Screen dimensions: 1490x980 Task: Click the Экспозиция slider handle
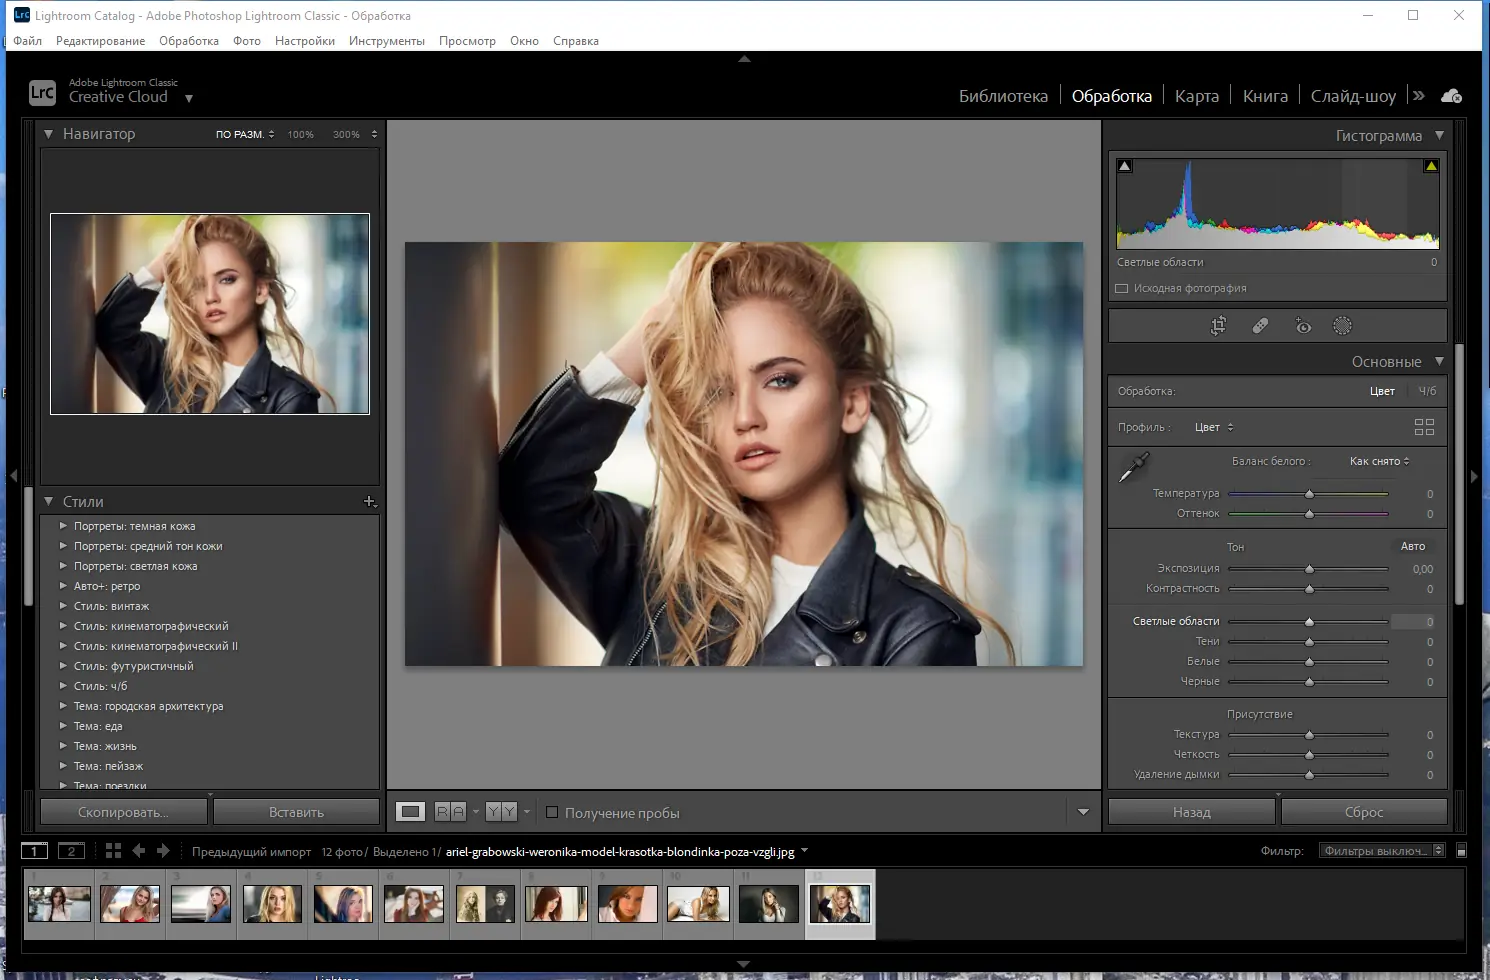(1309, 569)
